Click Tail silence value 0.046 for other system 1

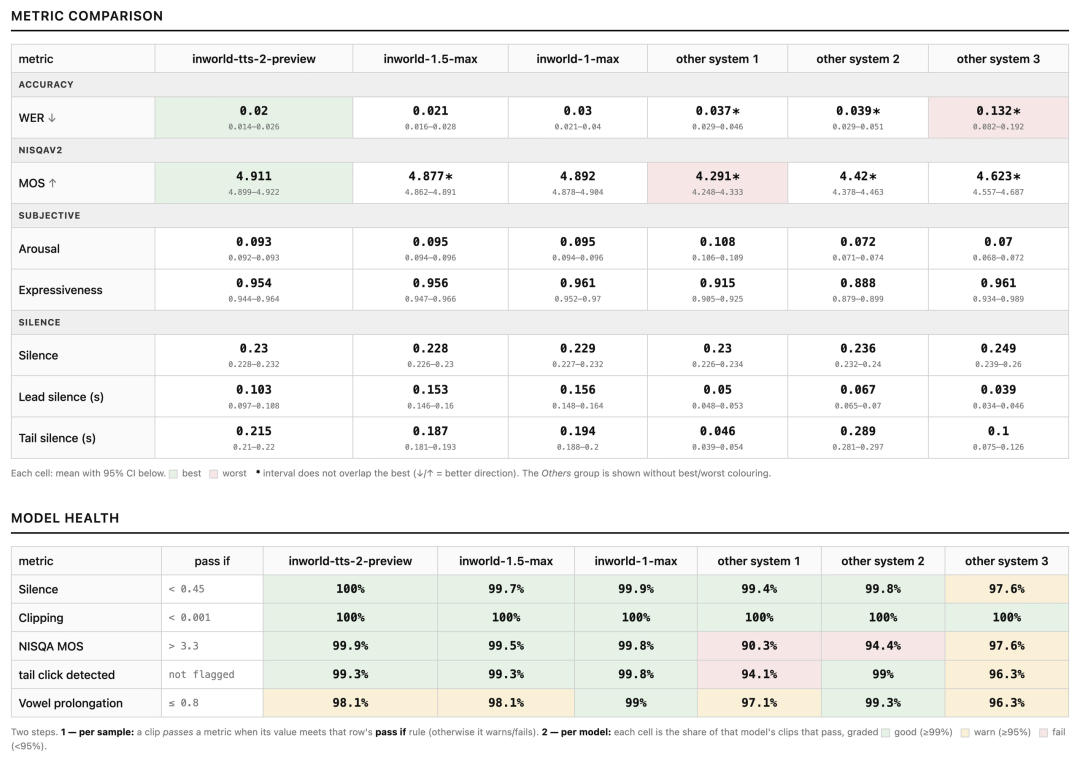(x=717, y=431)
